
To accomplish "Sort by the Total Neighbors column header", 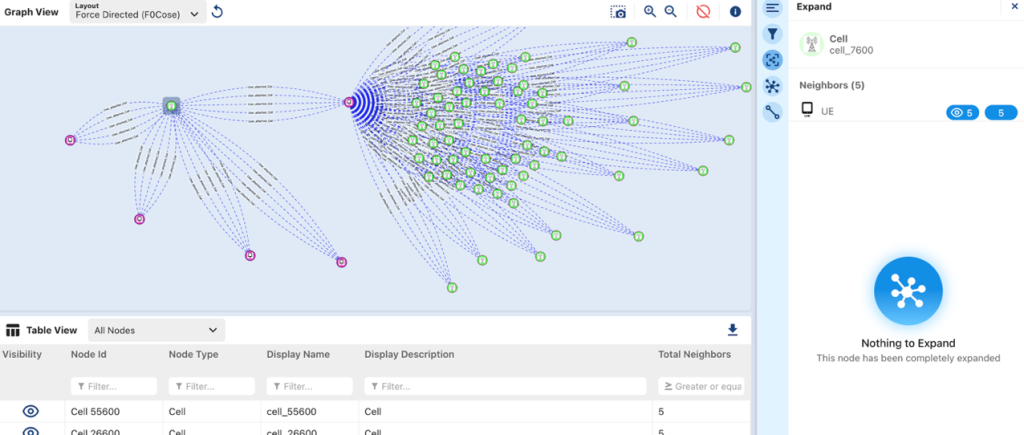I will tap(694, 355).
